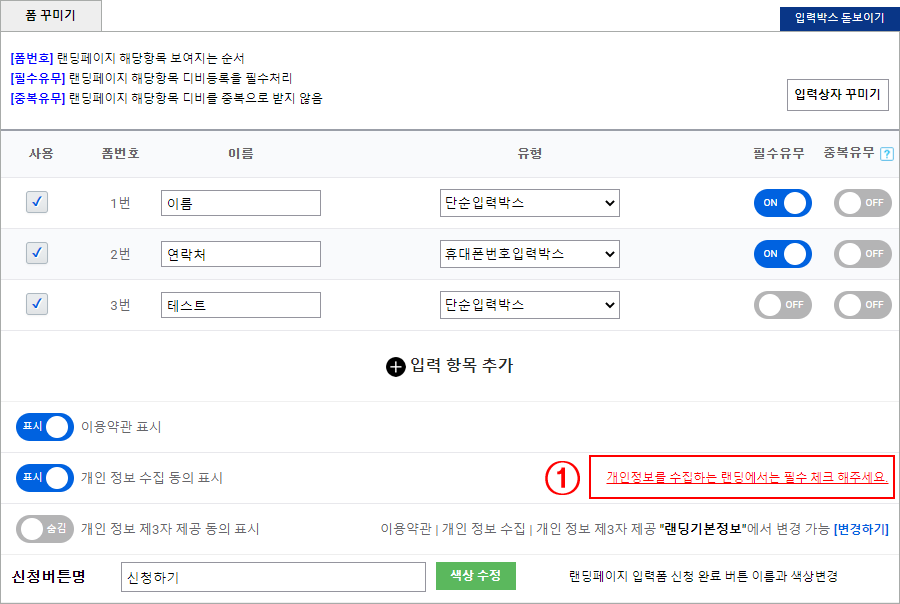900x604 pixels.
Task: Uncheck the 사용 checkbox for row 1번
Action: coord(37,202)
